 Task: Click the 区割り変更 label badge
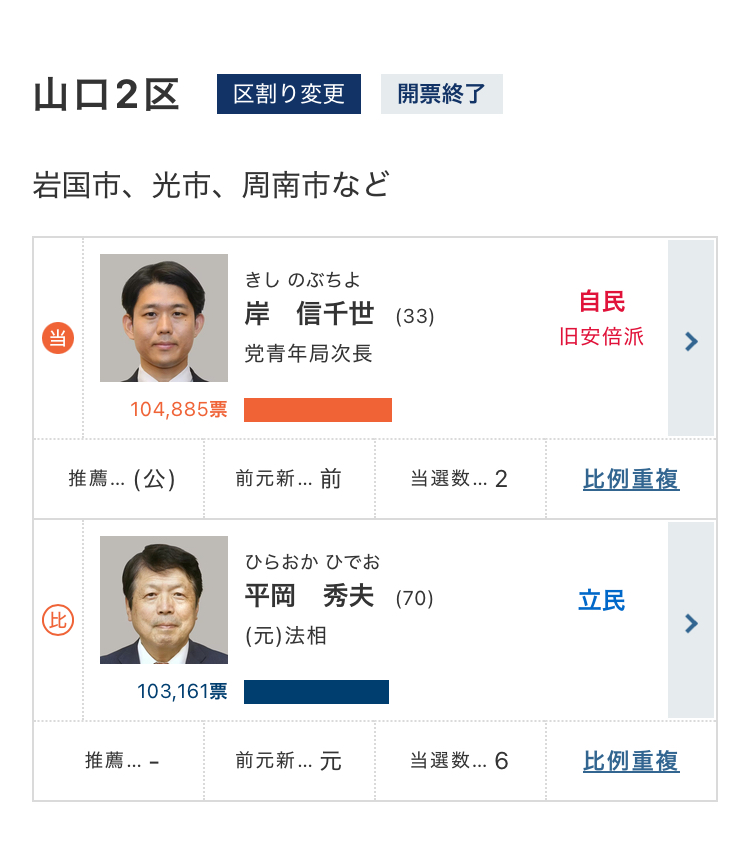289,94
